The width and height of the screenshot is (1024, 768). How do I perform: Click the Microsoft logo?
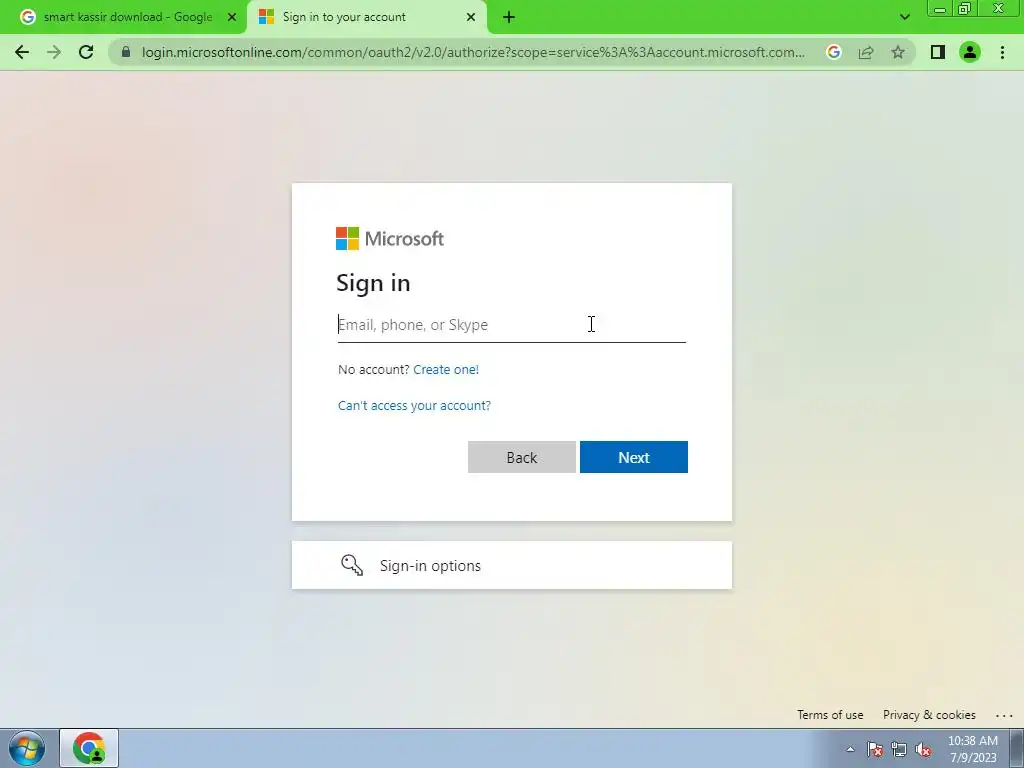point(390,238)
